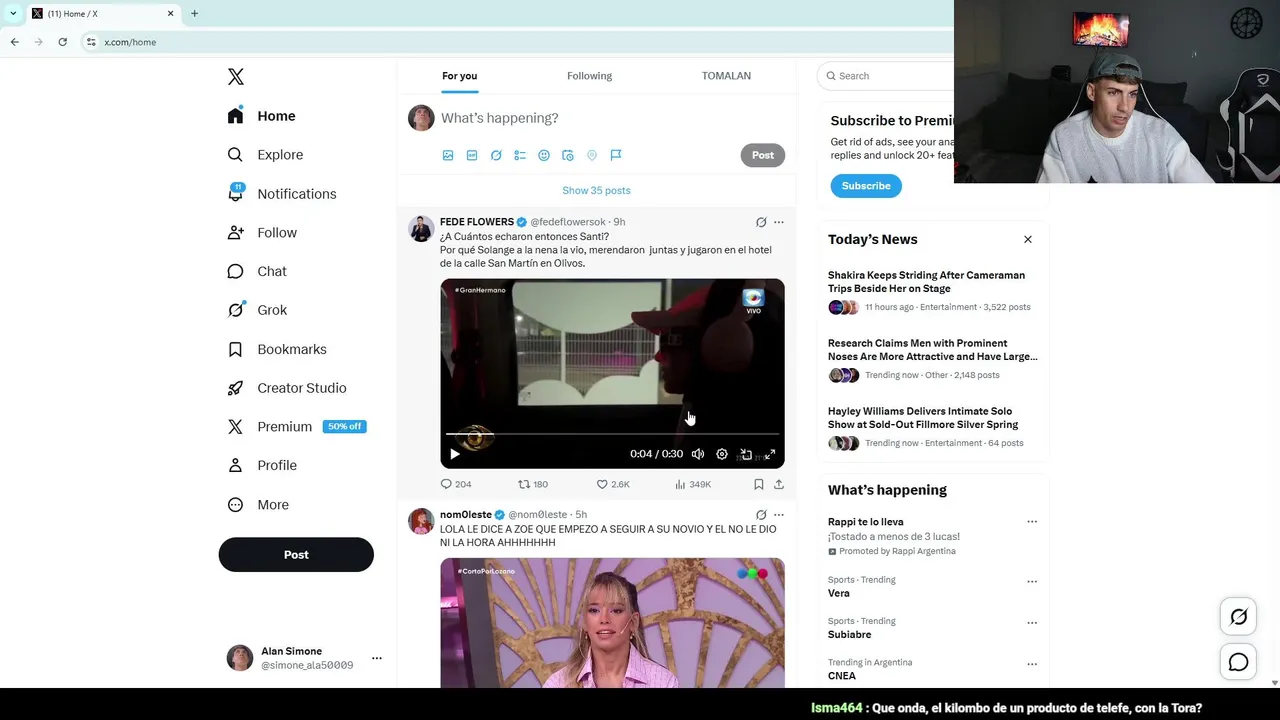The width and height of the screenshot is (1280, 720).
Task: Add a GIF in composer
Action: [x=472, y=155]
